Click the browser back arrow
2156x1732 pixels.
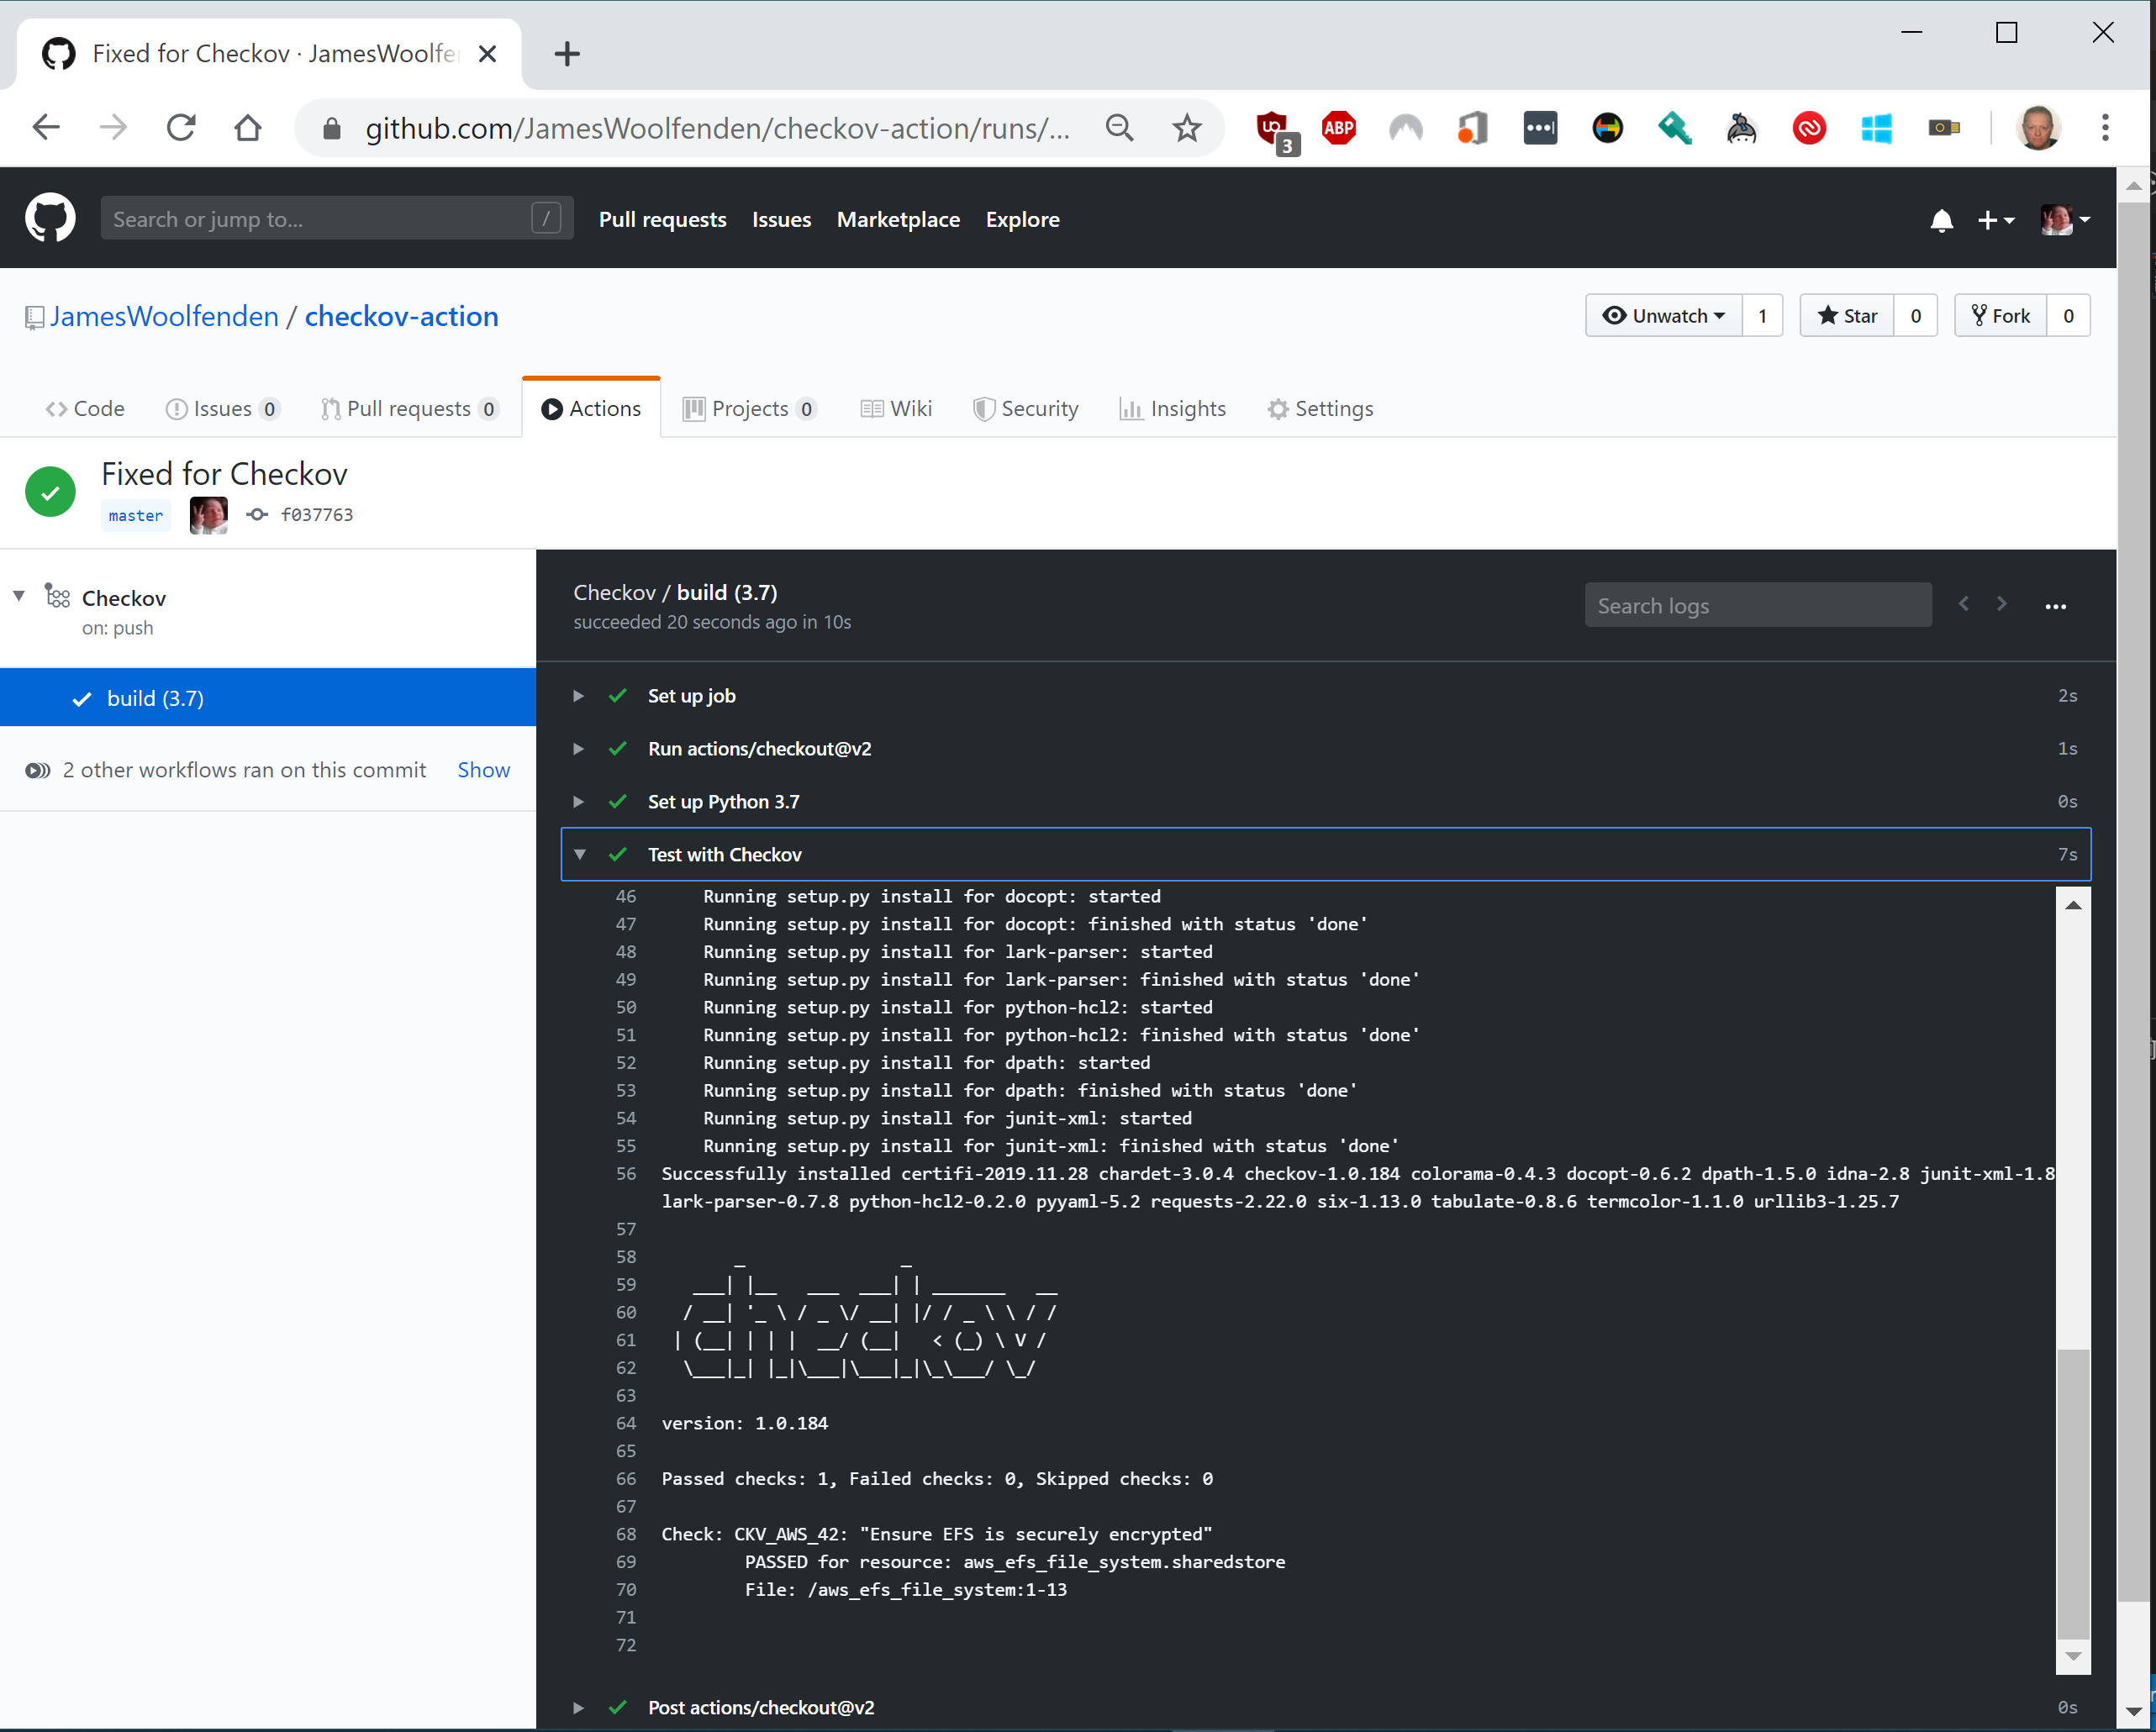tap(46, 128)
